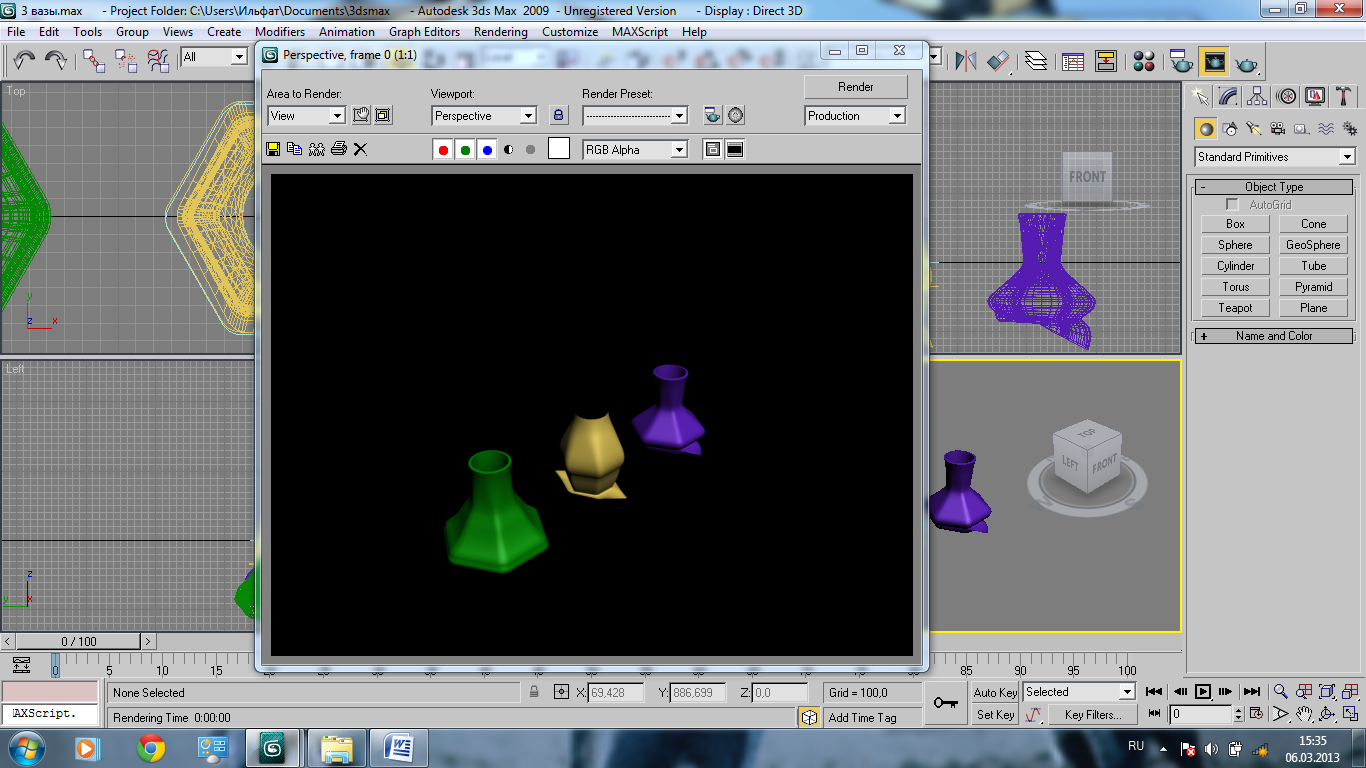
Task: Select the Cameras category icon
Action: [x=1278, y=128]
